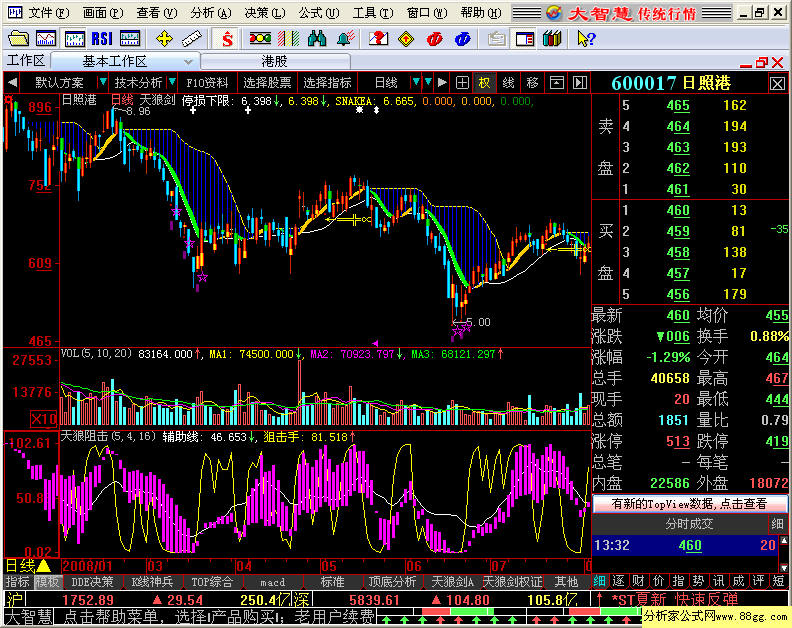792x628 pixels.
Task: Click the red phi symbol icon
Action: pyautogui.click(x=434, y=38)
